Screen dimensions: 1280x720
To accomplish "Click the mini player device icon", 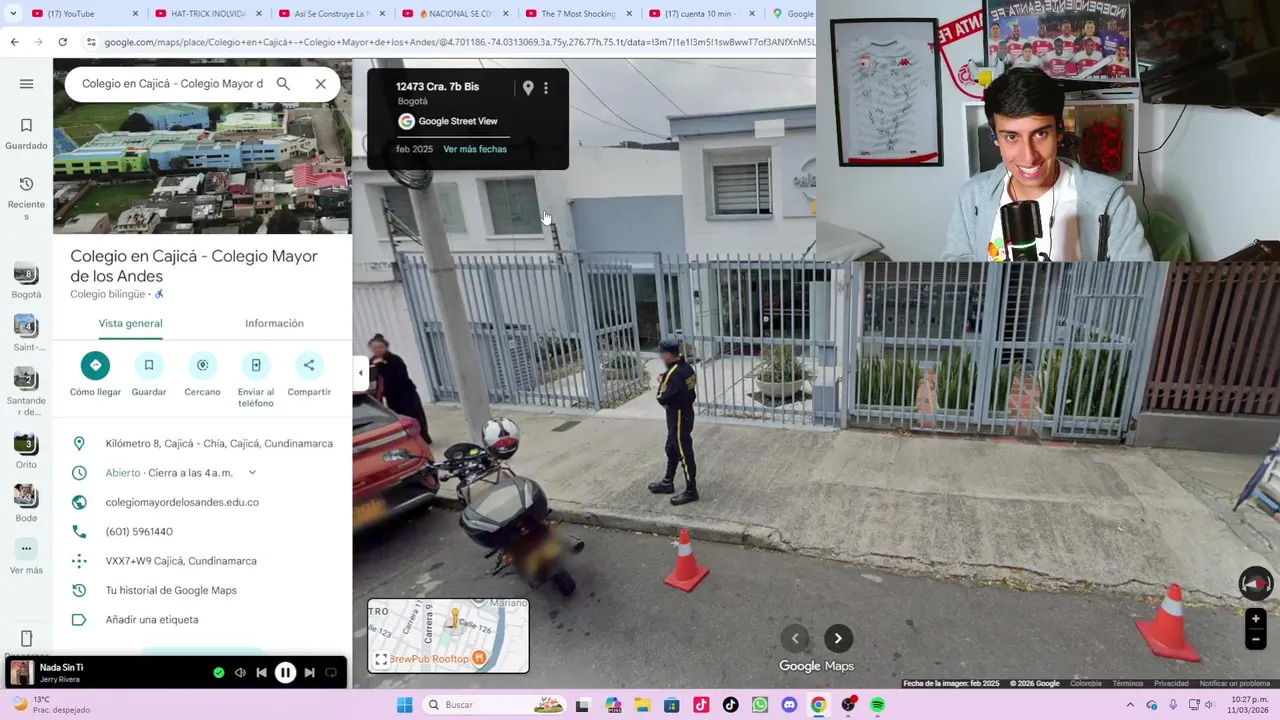I will click(x=331, y=673).
